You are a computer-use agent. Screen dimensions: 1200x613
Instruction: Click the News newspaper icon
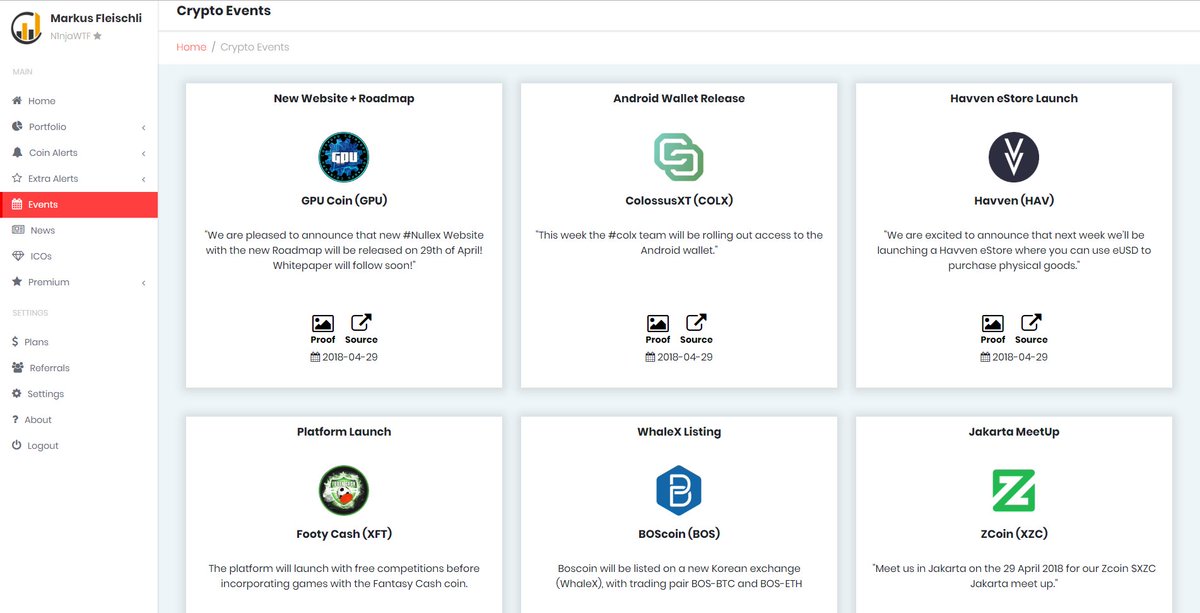click(x=18, y=230)
